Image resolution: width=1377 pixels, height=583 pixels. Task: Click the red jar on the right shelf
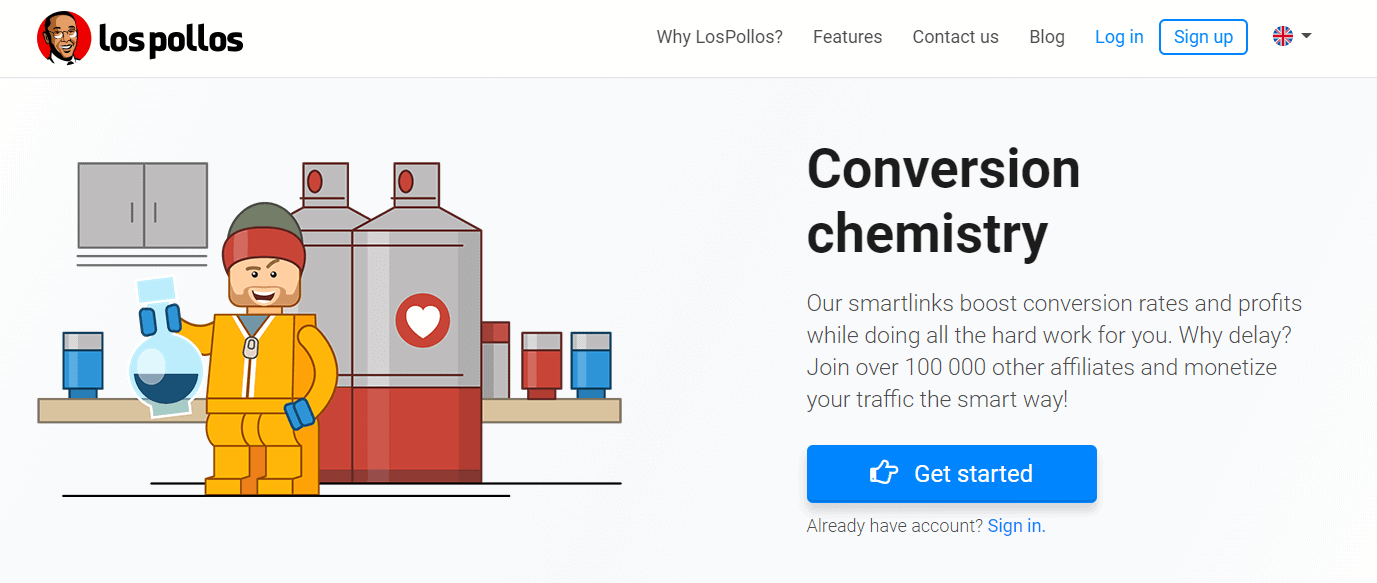(x=541, y=365)
